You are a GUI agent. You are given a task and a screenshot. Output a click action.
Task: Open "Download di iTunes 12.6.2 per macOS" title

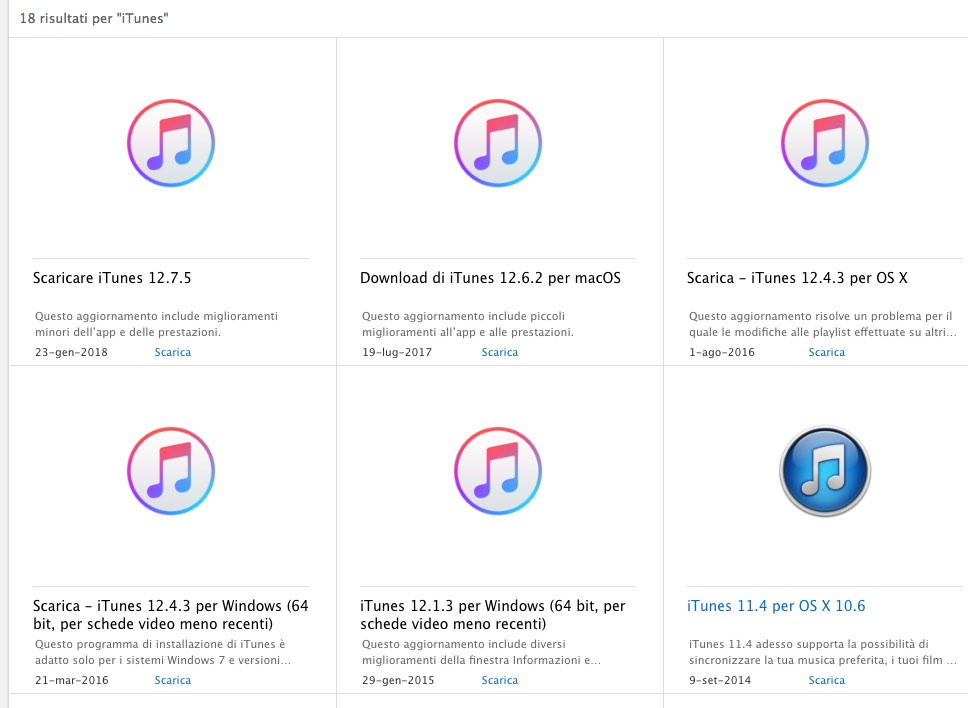pyautogui.click(x=490, y=278)
